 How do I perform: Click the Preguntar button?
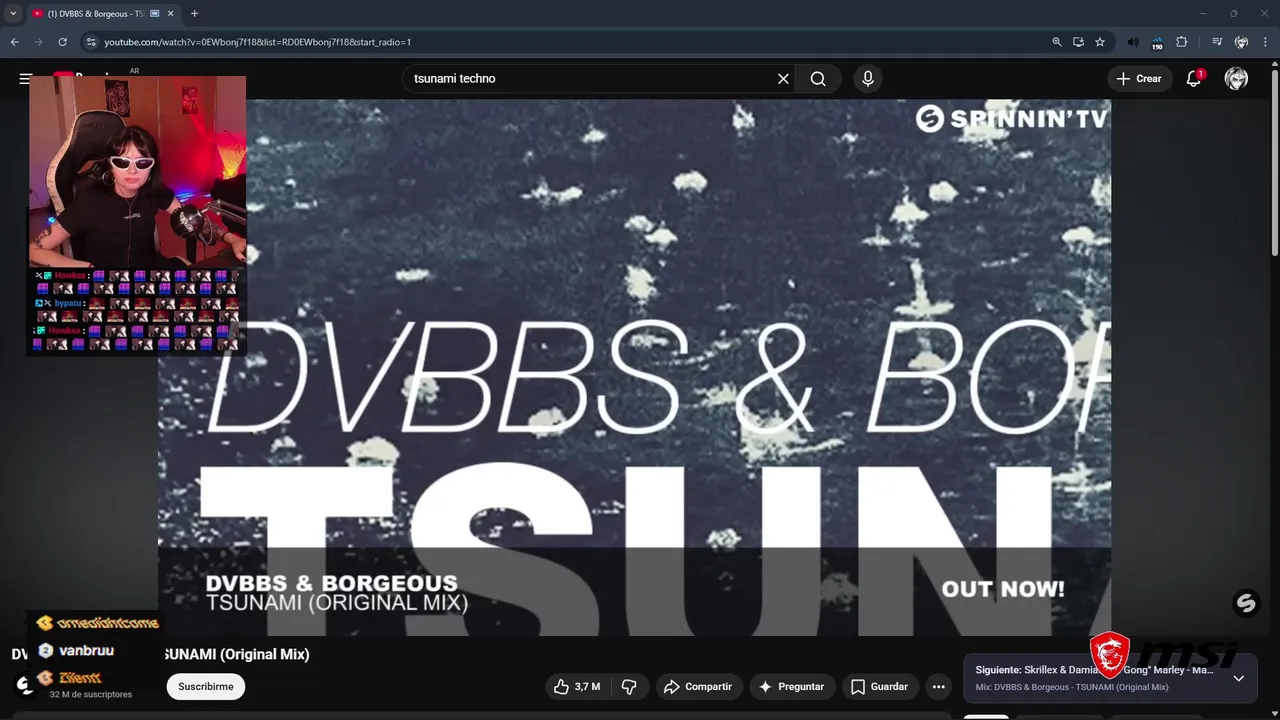pos(792,687)
